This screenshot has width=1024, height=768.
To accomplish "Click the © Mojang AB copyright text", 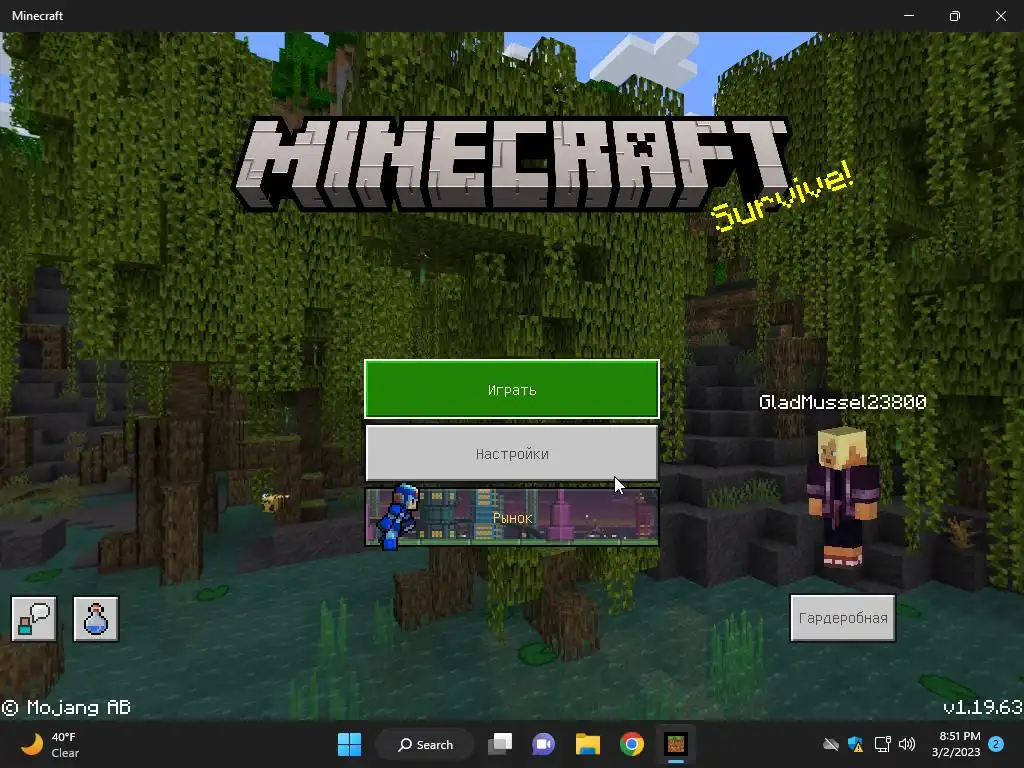I will click(x=66, y=707).
